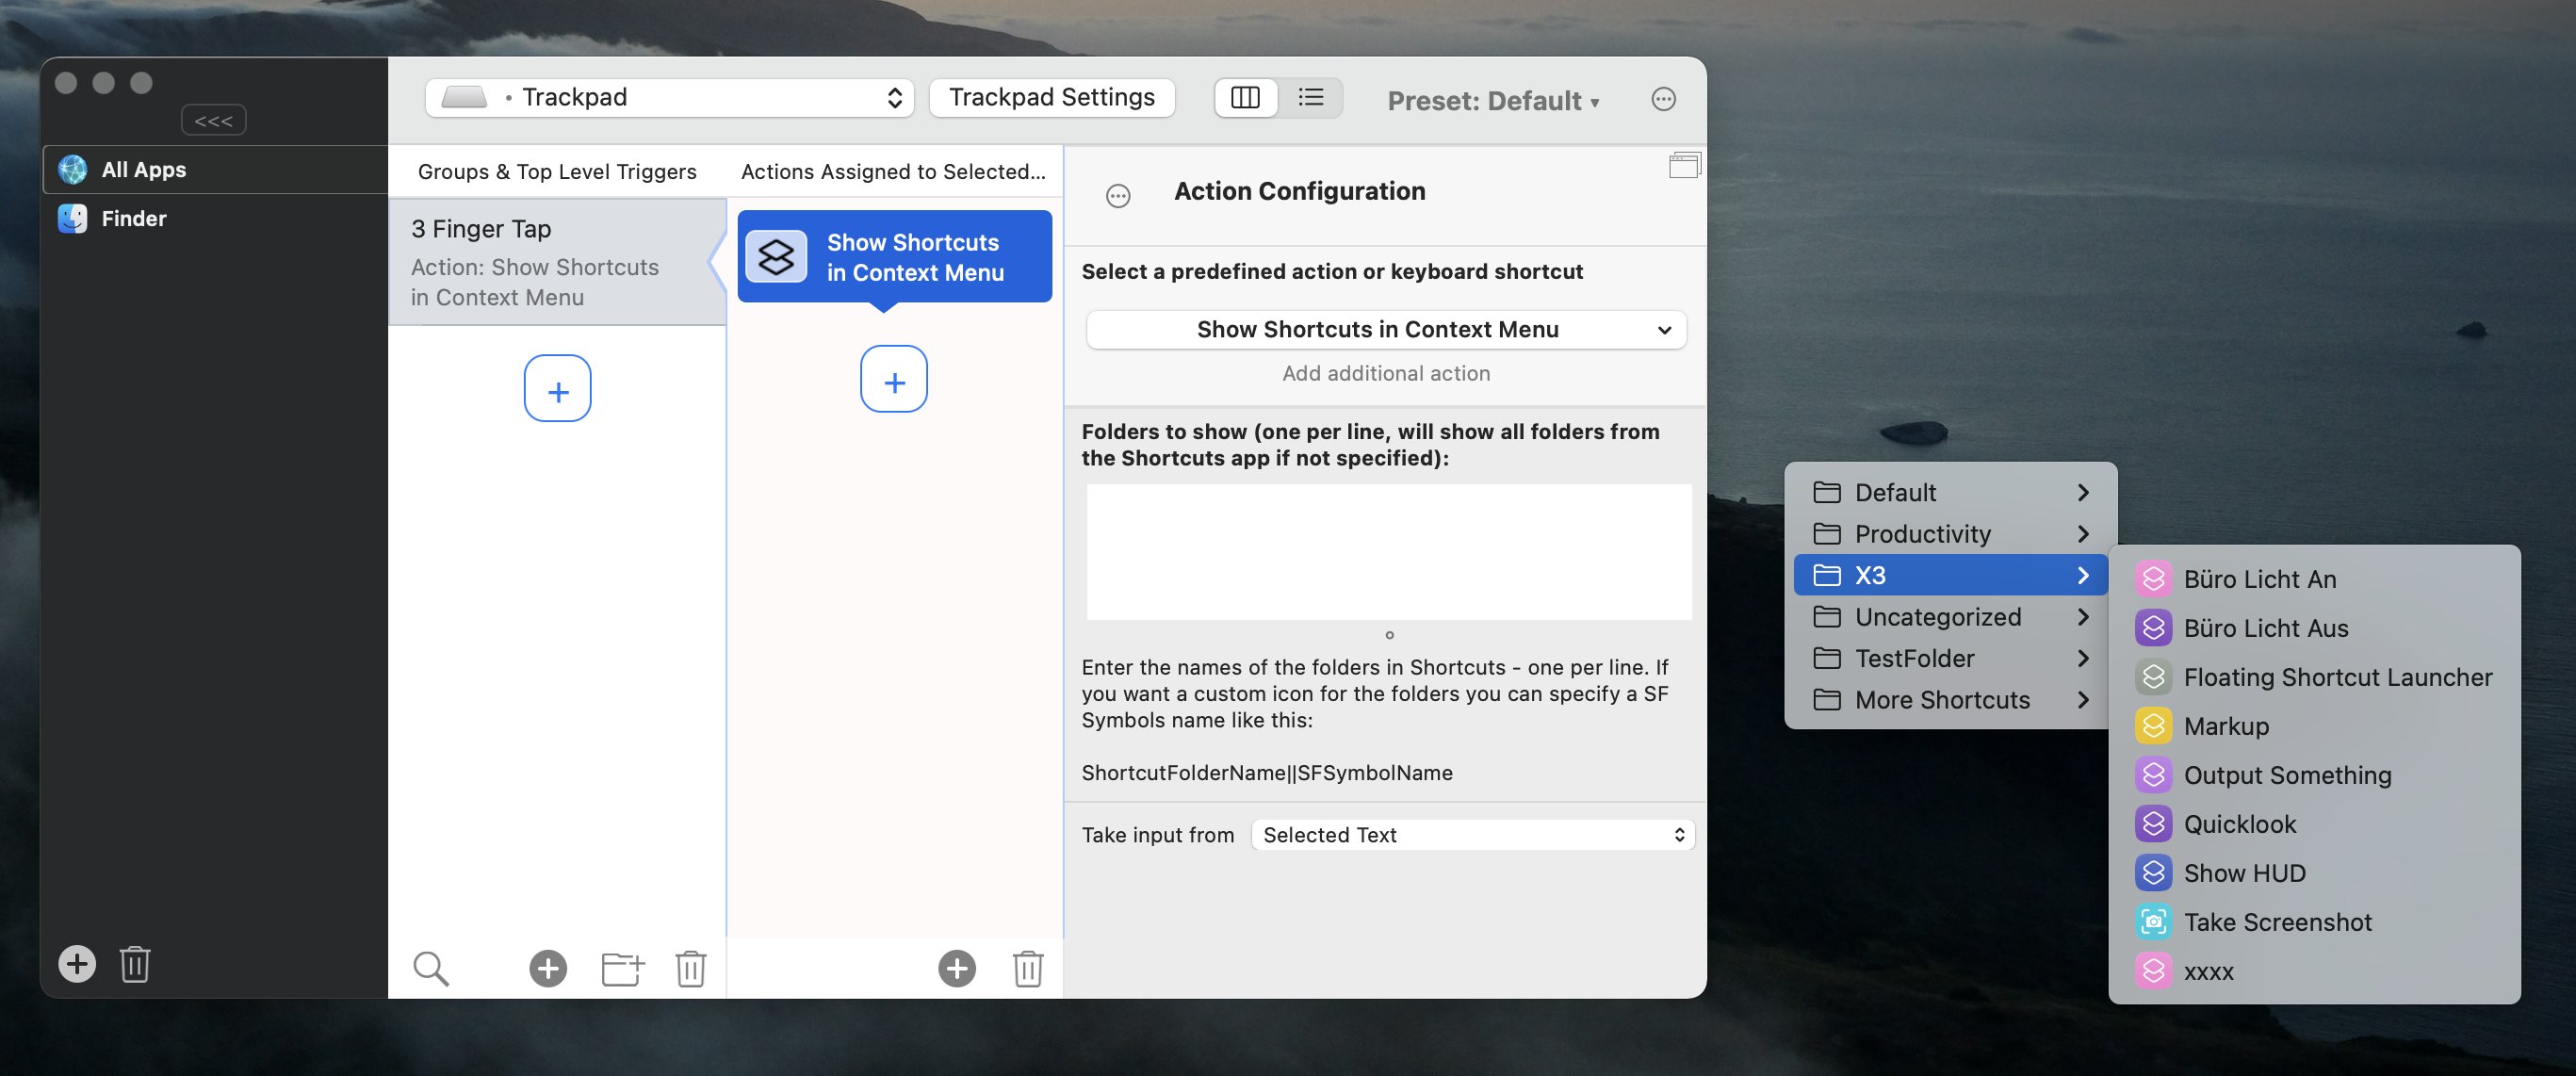Click the Shortcuts icon on selected action

coord(776,257)
